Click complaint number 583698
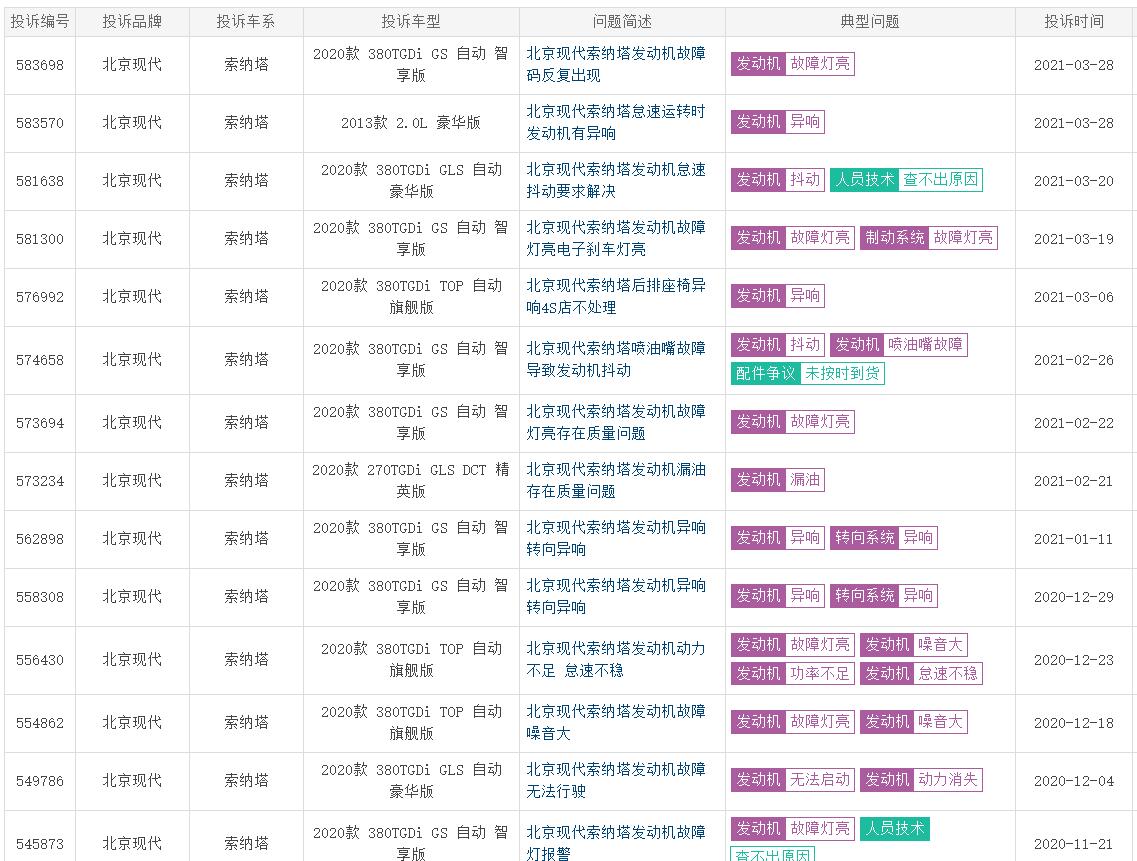The width and height of the screenshot is (1137, 861). click(40, 65)
